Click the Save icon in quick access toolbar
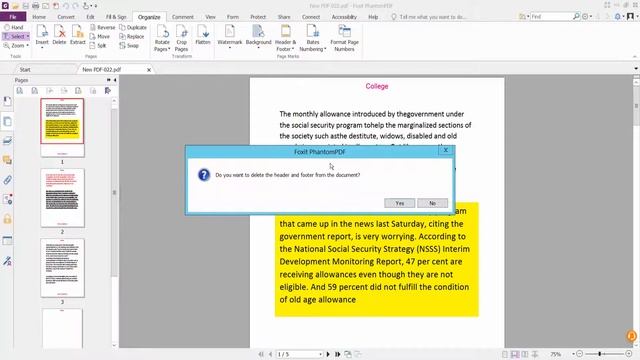640x360 pixels. (25, 6)
